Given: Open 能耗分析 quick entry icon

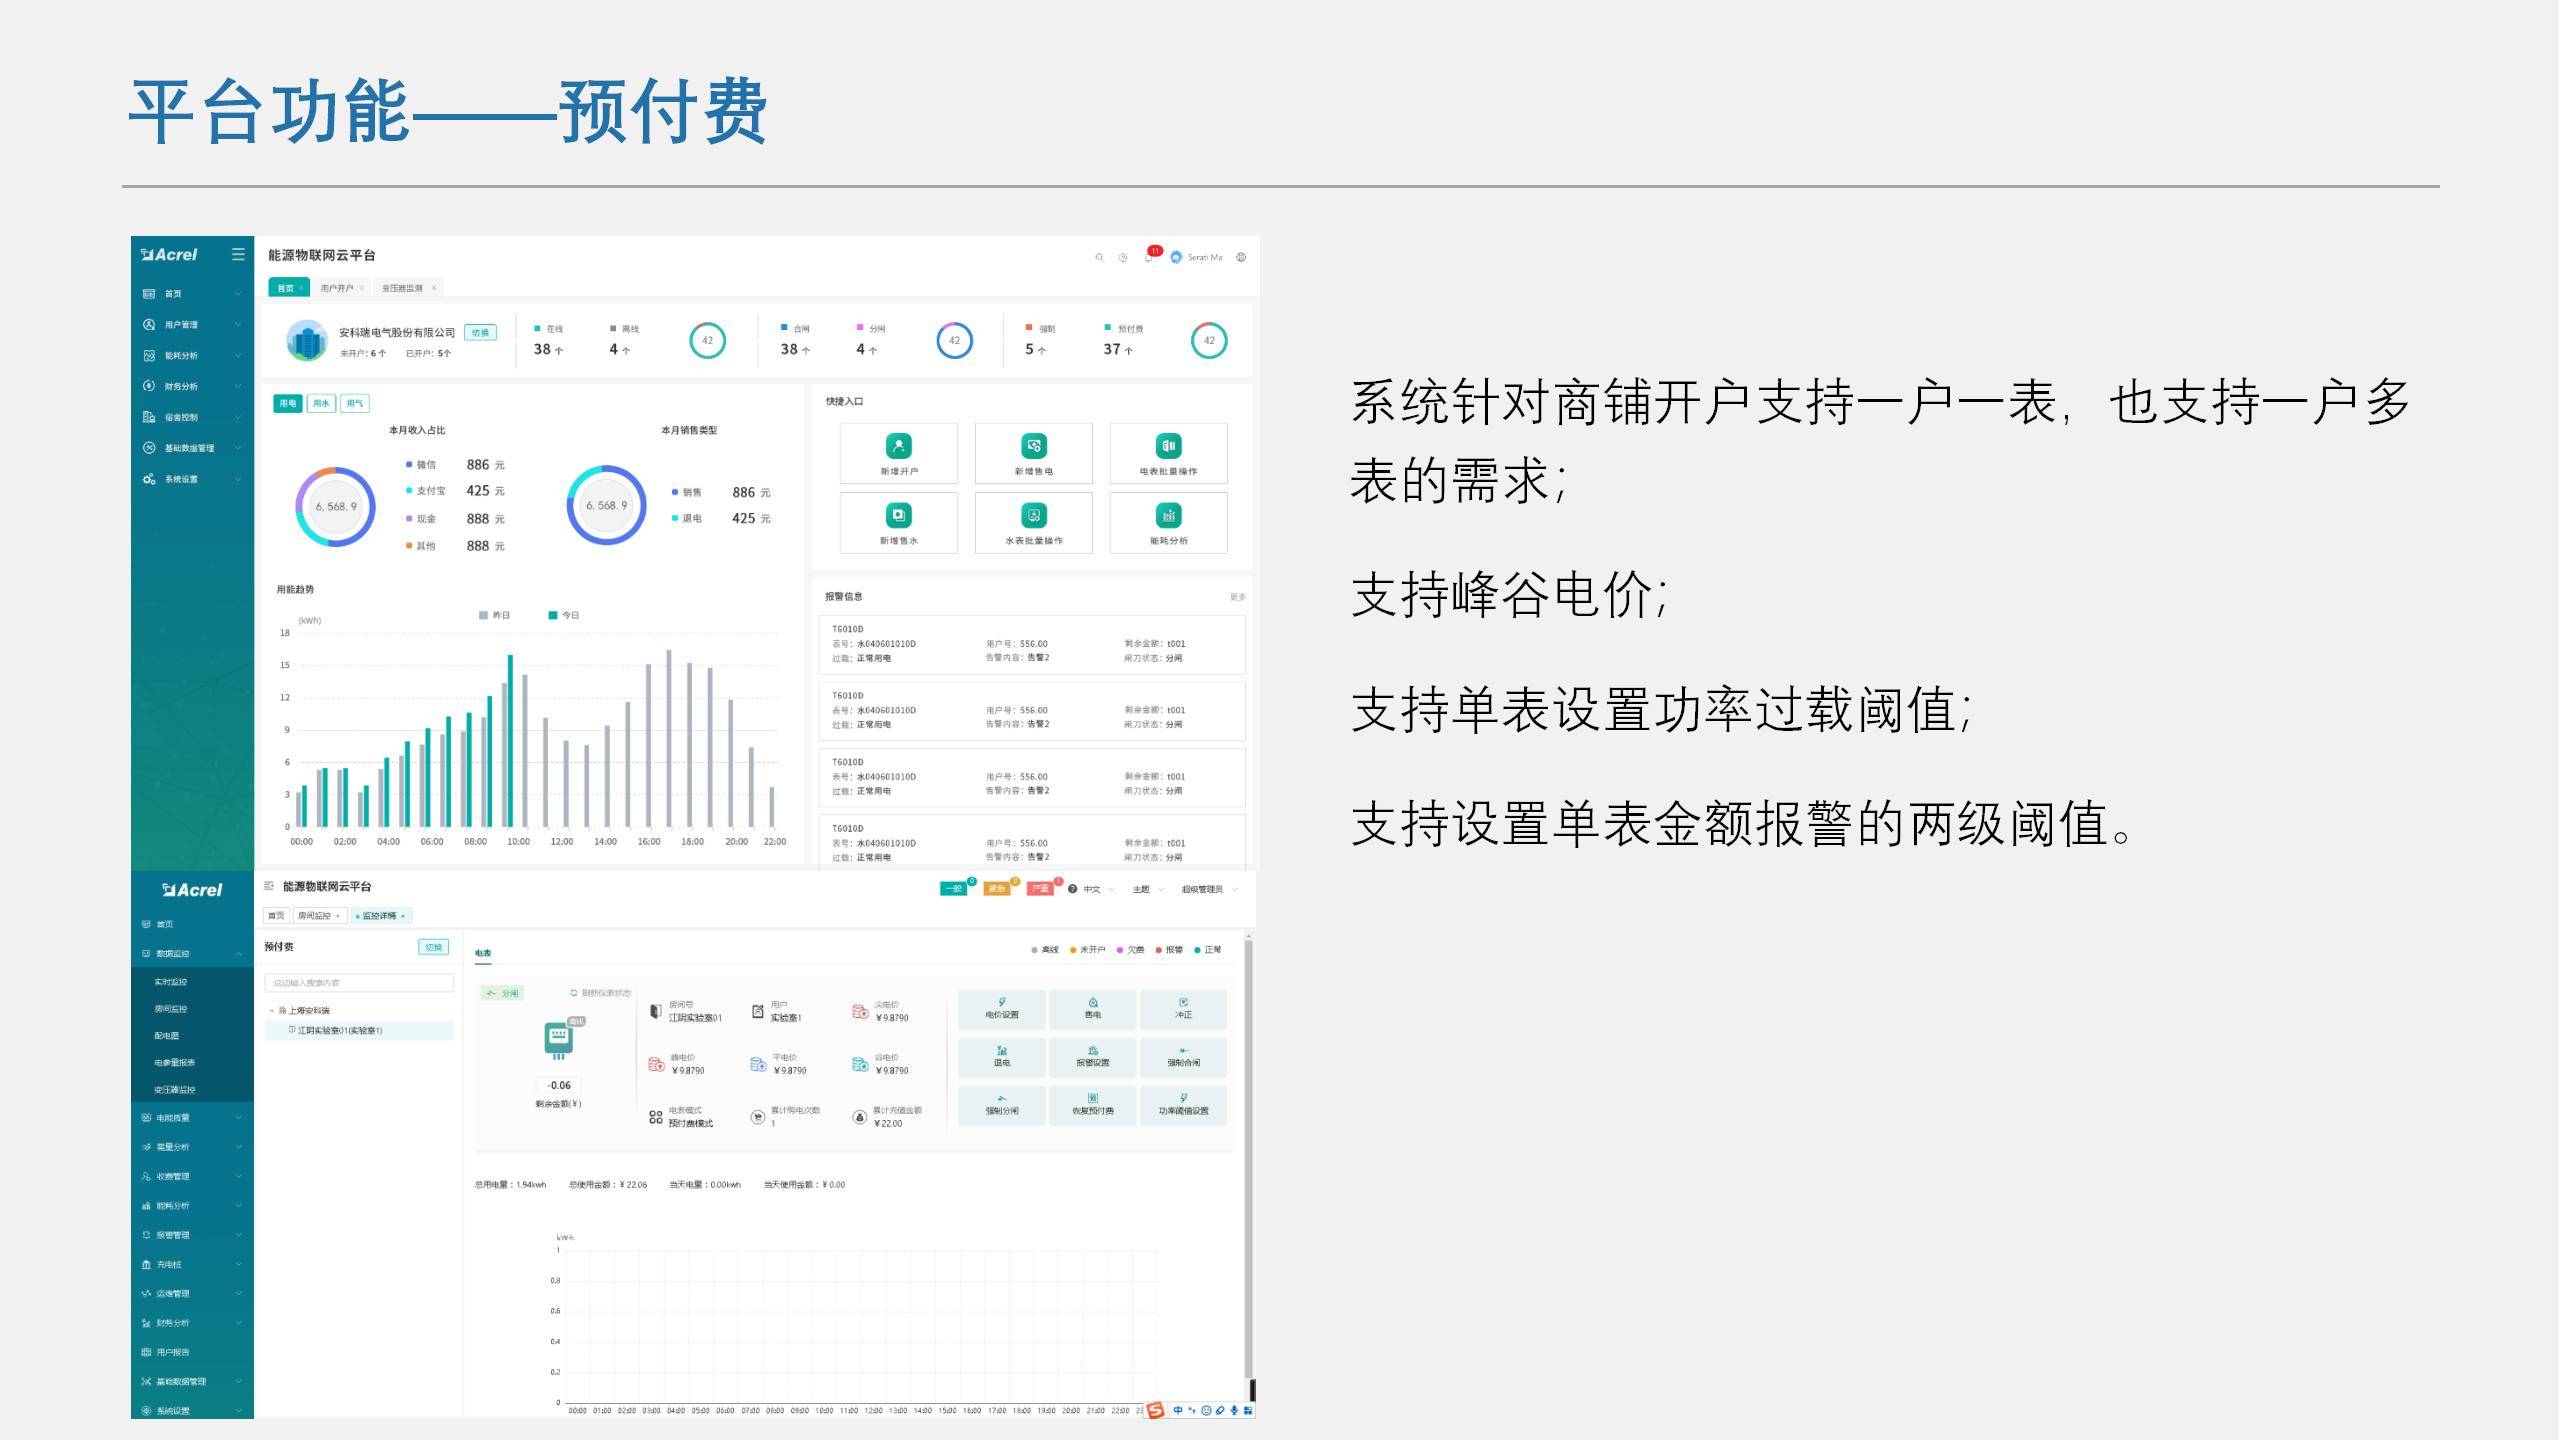Looking at the screenshot, I should [x=1168, y=516].
